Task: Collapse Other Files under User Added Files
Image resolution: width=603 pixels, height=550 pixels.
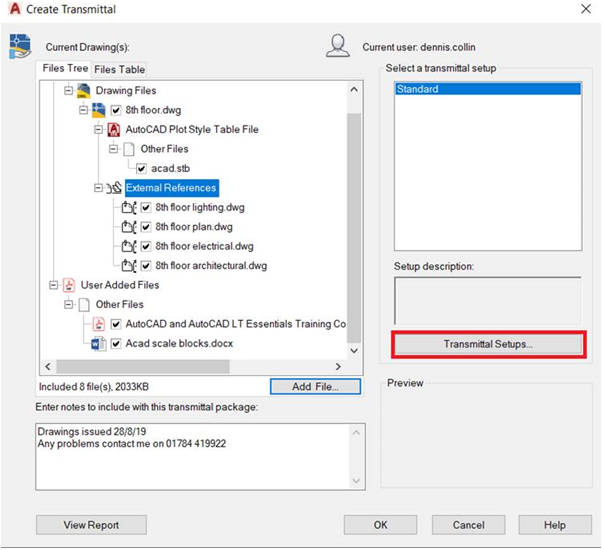Action: pyautogui.click(x=68, y=305)
